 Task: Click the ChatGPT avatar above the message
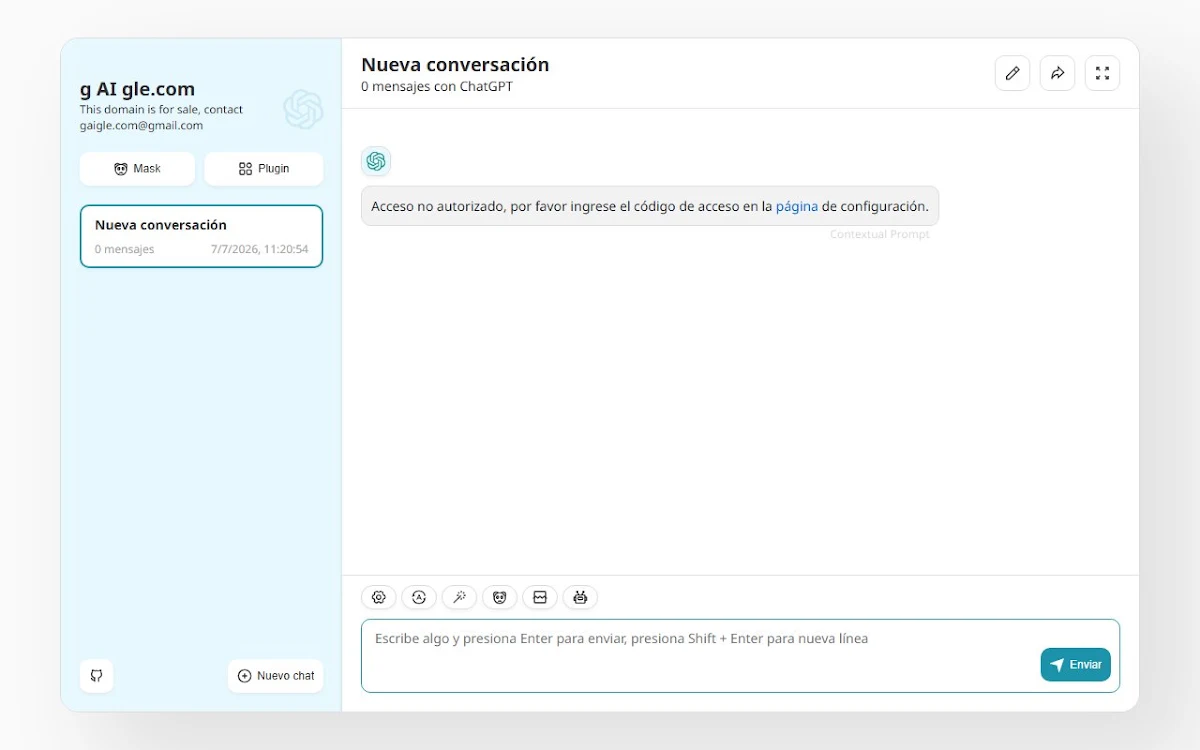pyautogui.click(x=376, y=161)
